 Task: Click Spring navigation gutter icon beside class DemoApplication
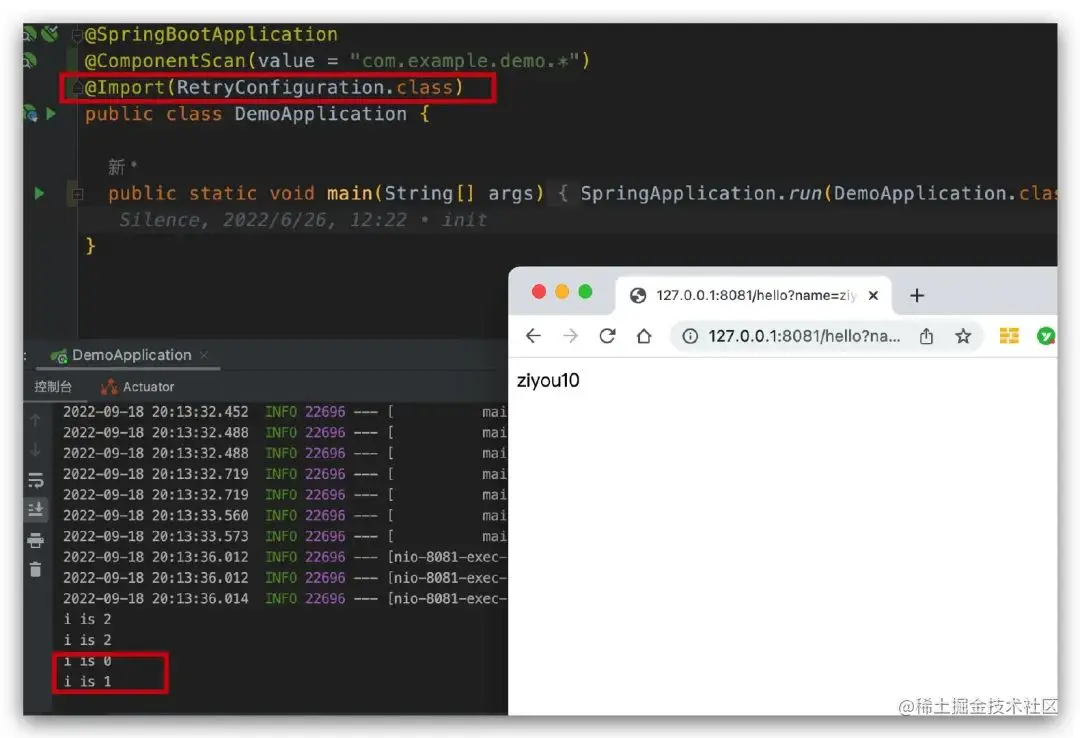(x=30, y=113)
